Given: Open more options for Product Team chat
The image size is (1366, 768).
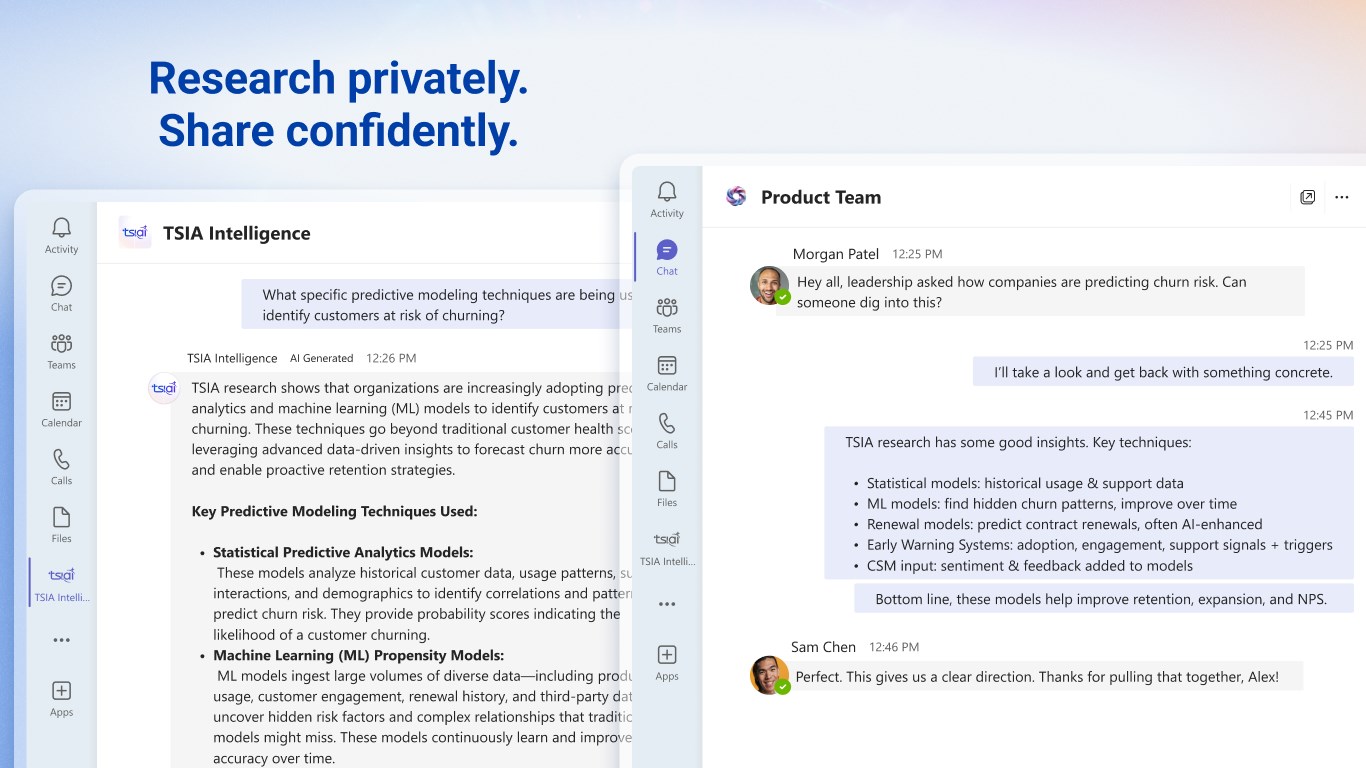Looking at the screenshot, I should coord(1342,197).
